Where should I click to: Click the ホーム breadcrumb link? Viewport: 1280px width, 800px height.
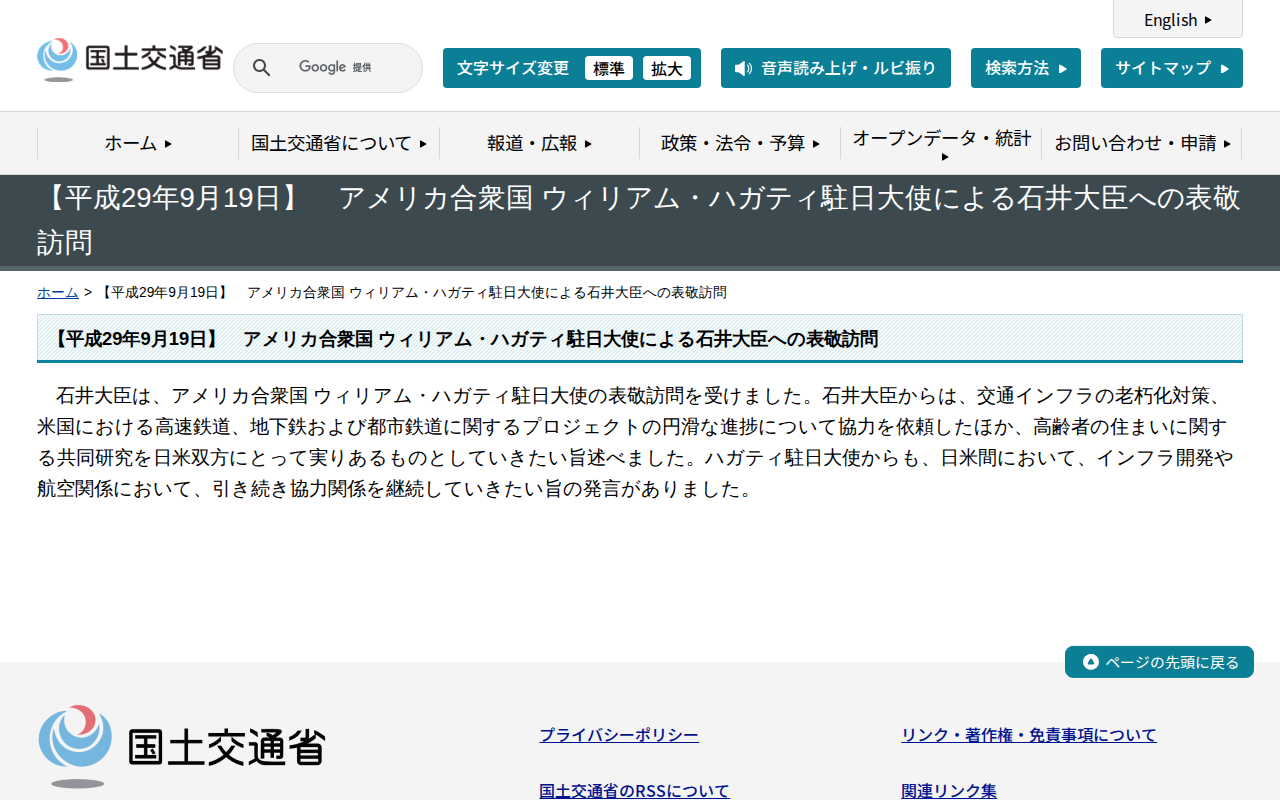tap(58, 292)
